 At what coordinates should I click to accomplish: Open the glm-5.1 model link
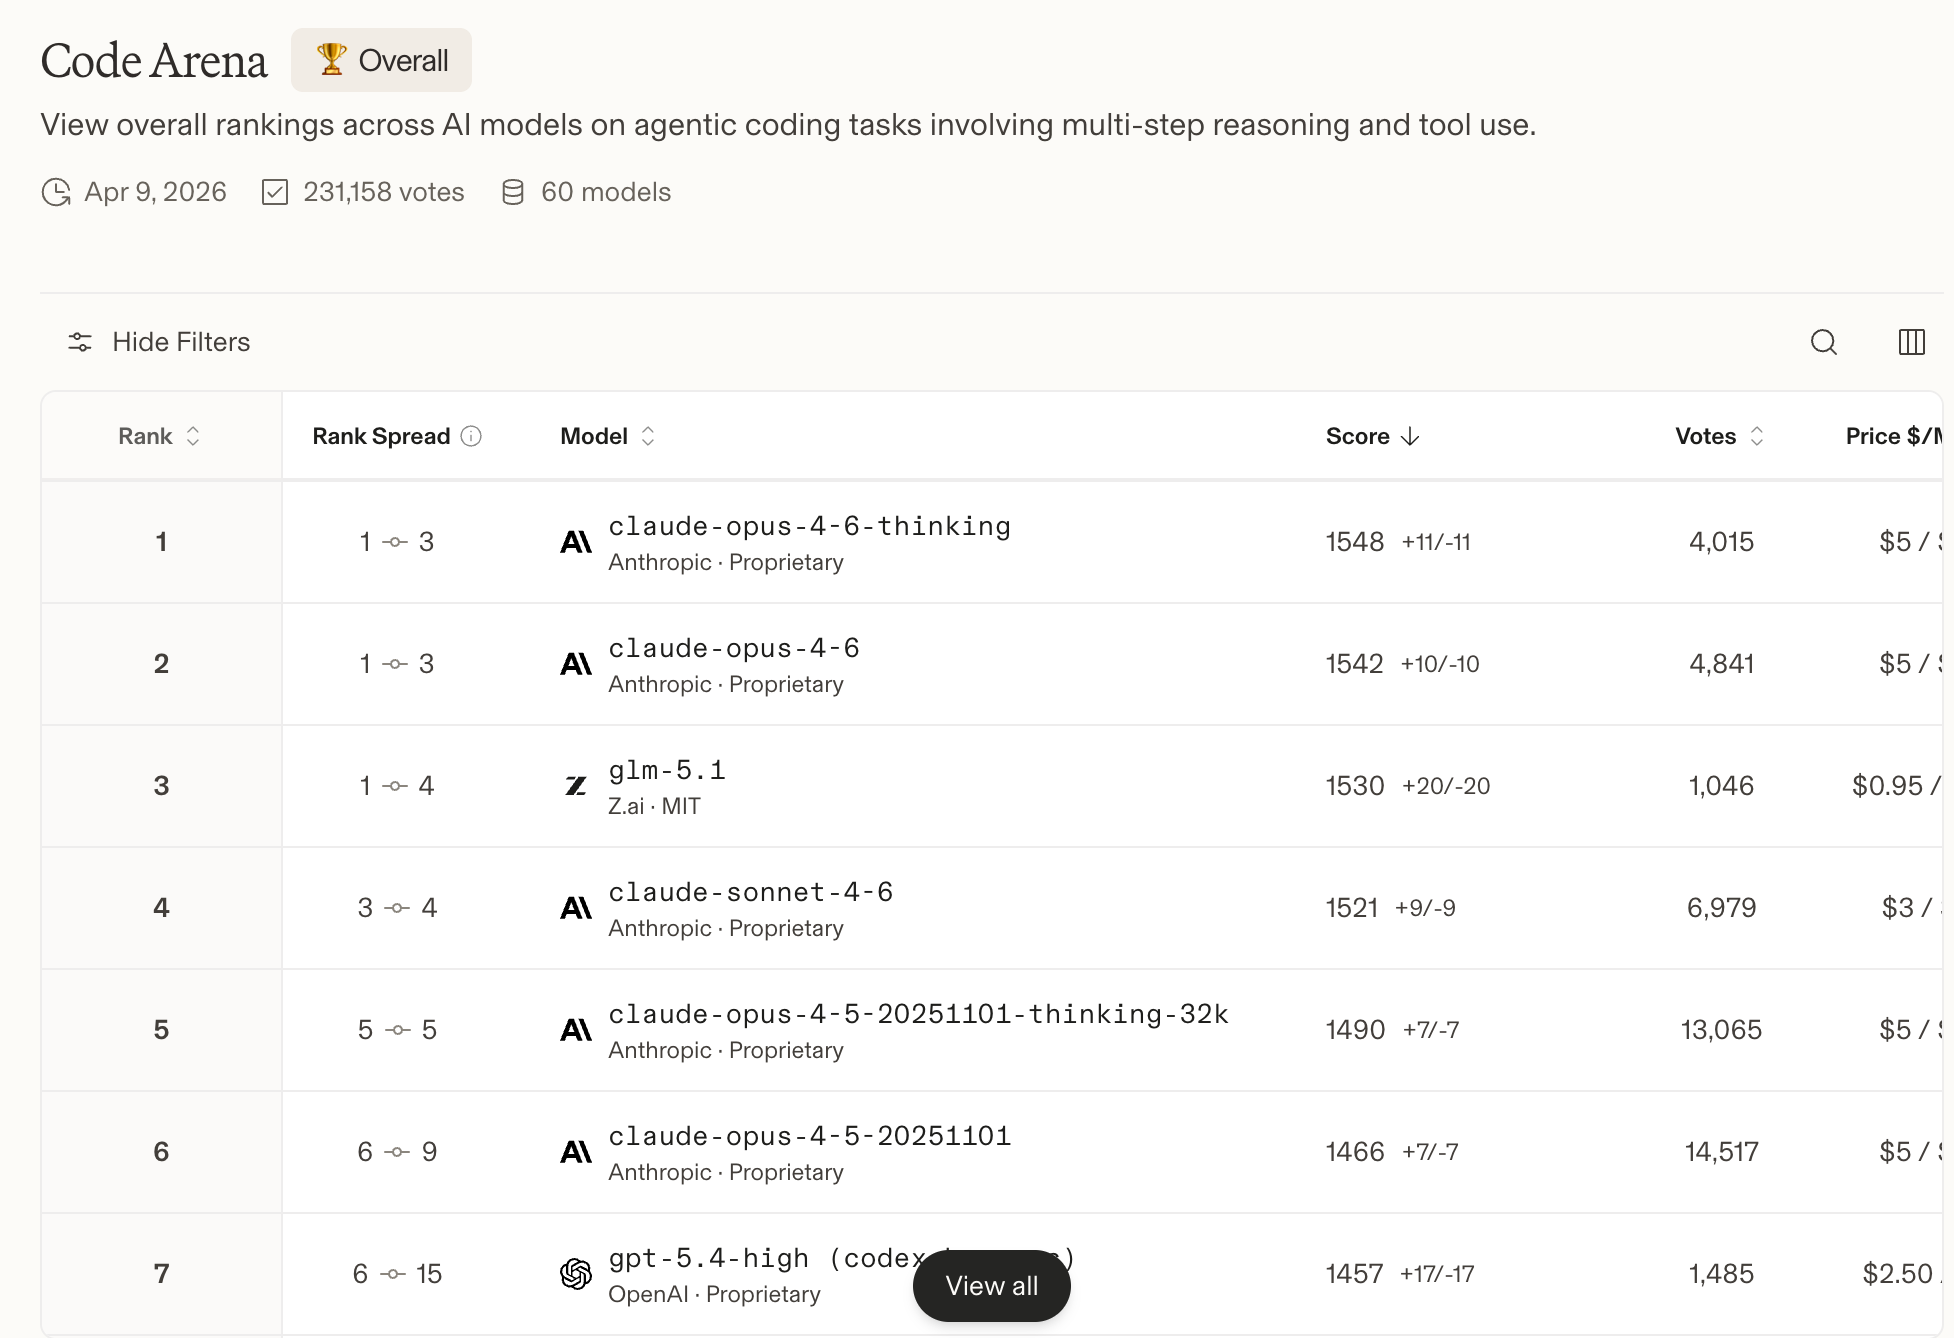click(x=667, y=770)
